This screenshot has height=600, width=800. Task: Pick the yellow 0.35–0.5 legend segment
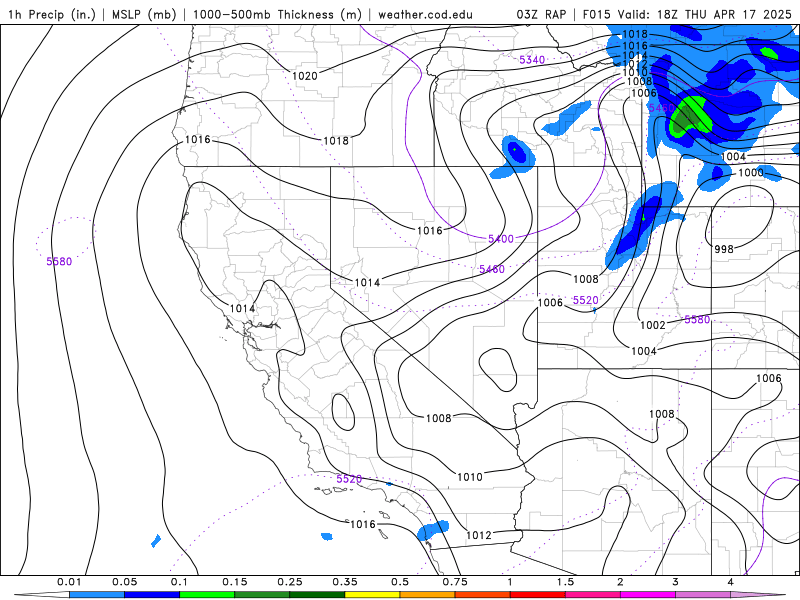[372, 595]
